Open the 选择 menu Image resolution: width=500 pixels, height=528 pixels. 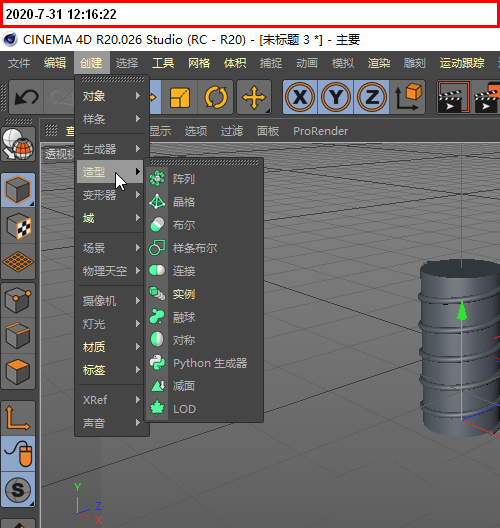pos(127,63)
